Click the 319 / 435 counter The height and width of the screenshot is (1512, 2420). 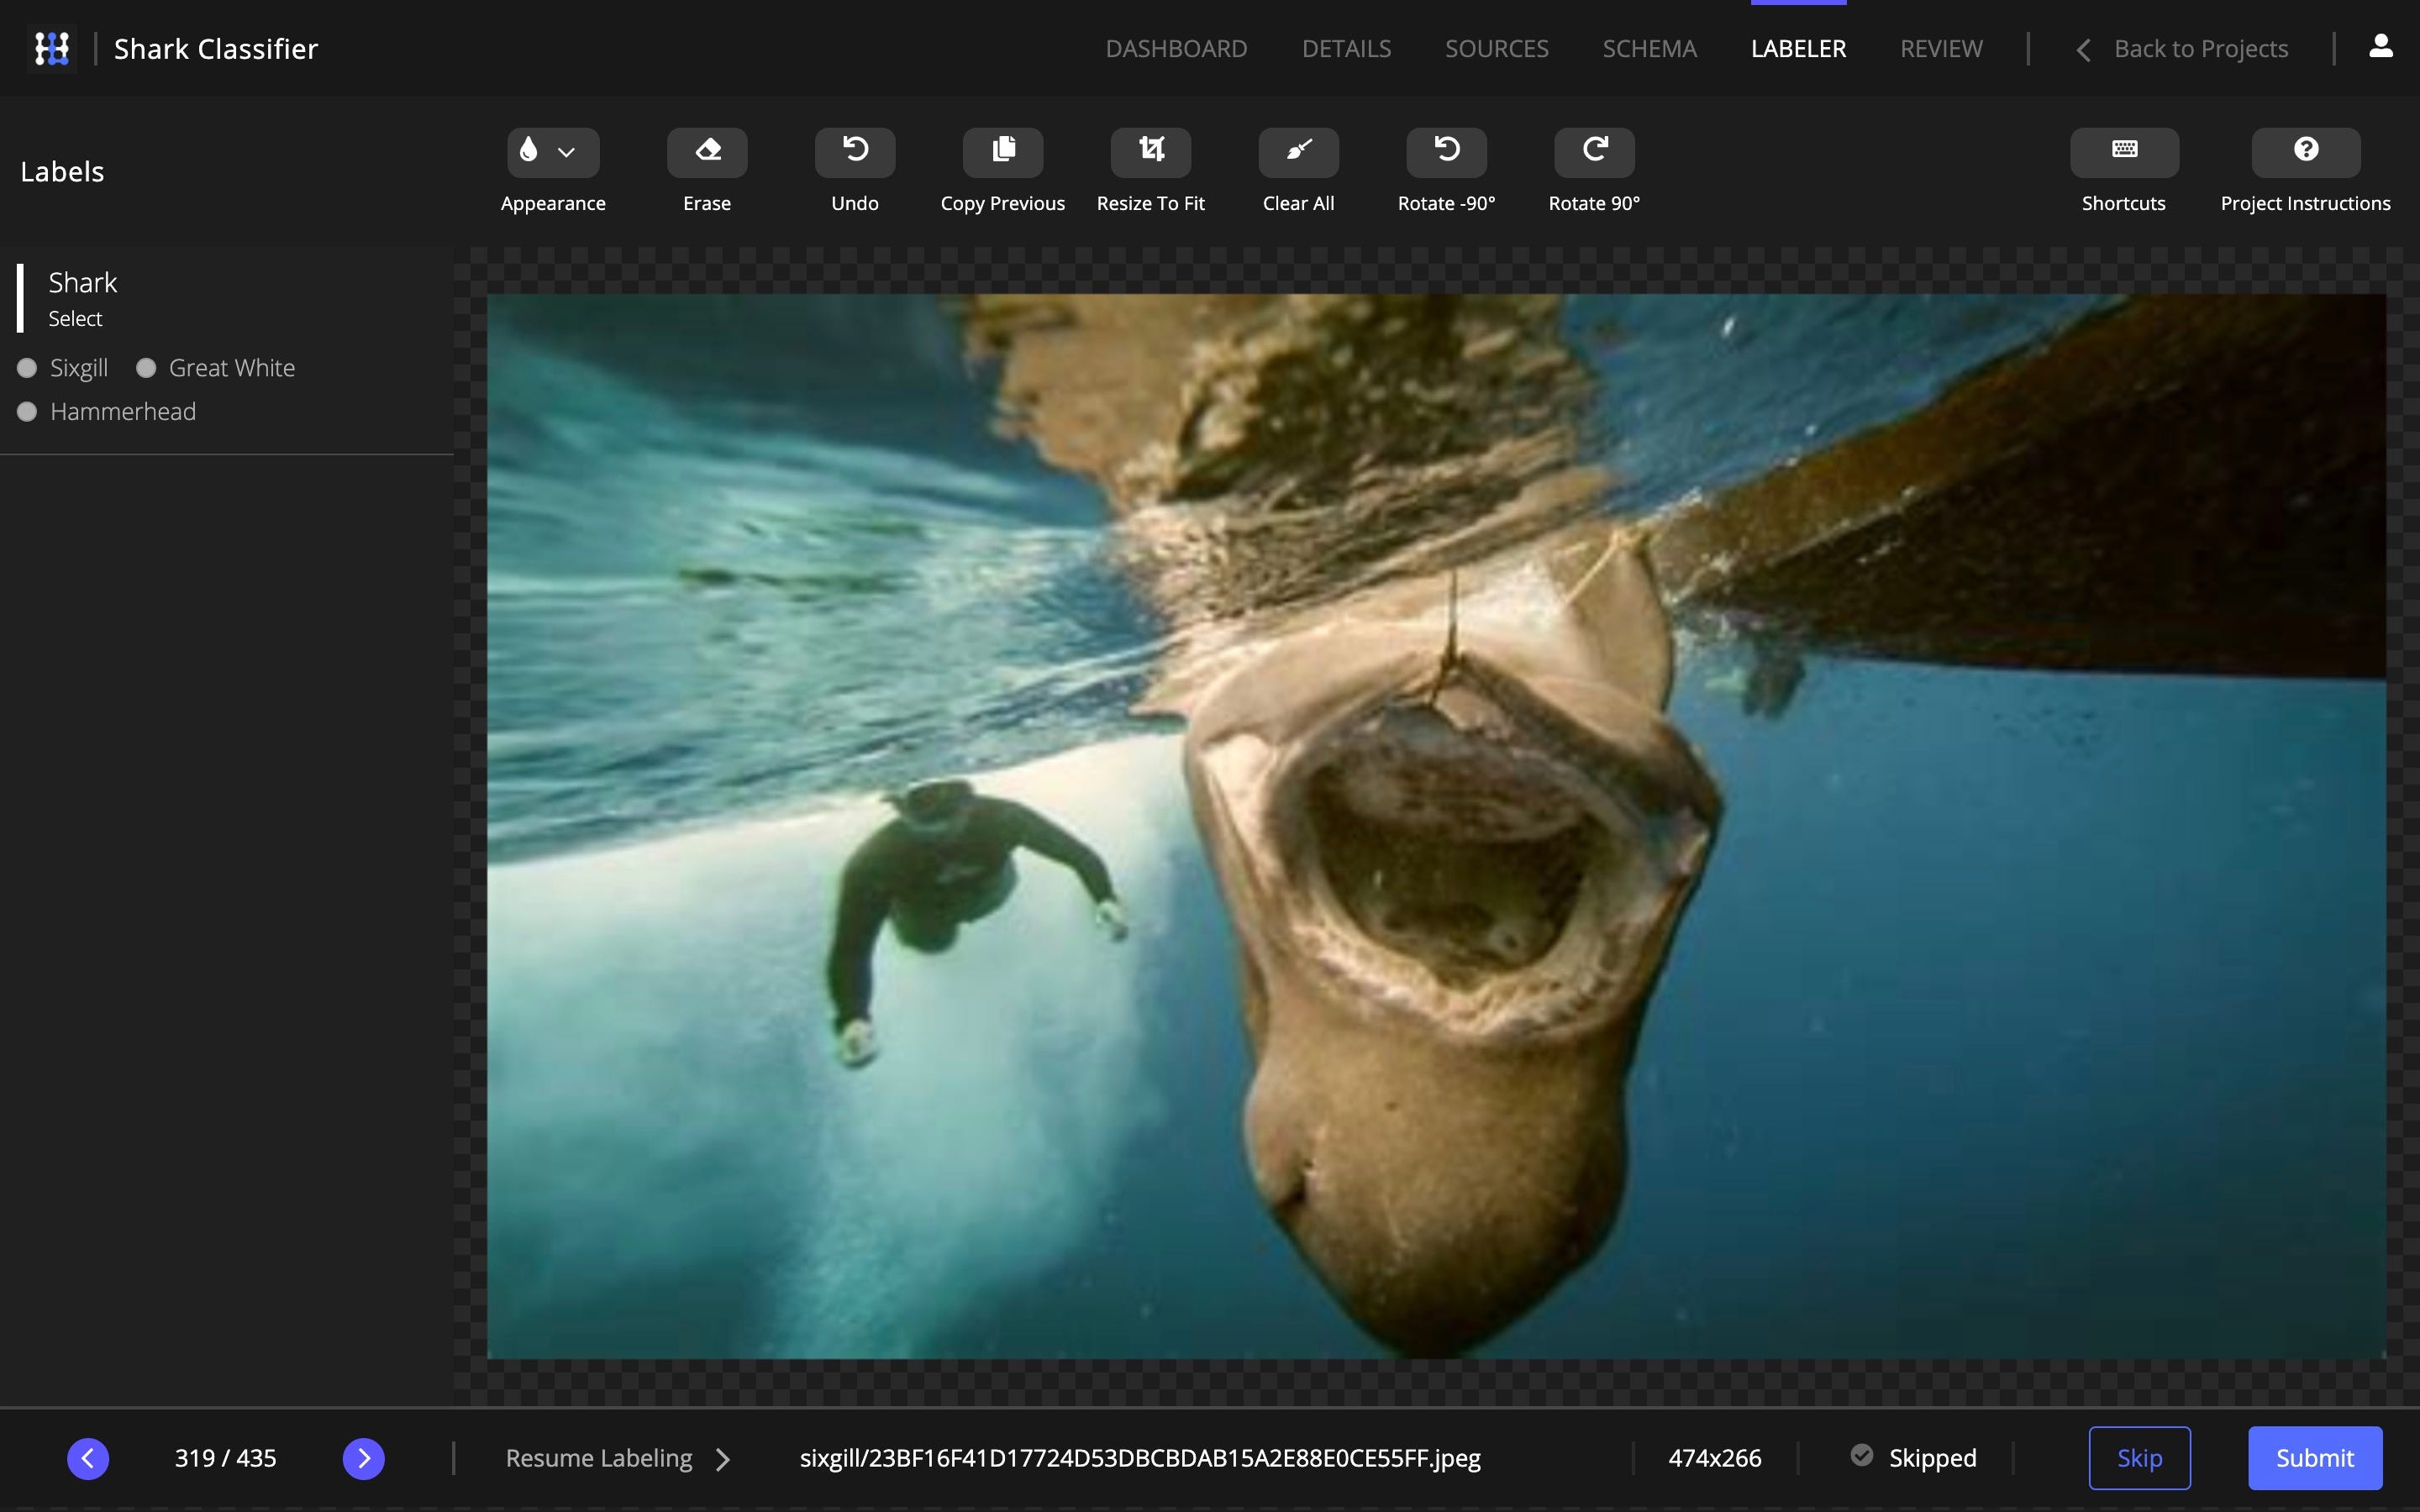[x=225, y=1458]
